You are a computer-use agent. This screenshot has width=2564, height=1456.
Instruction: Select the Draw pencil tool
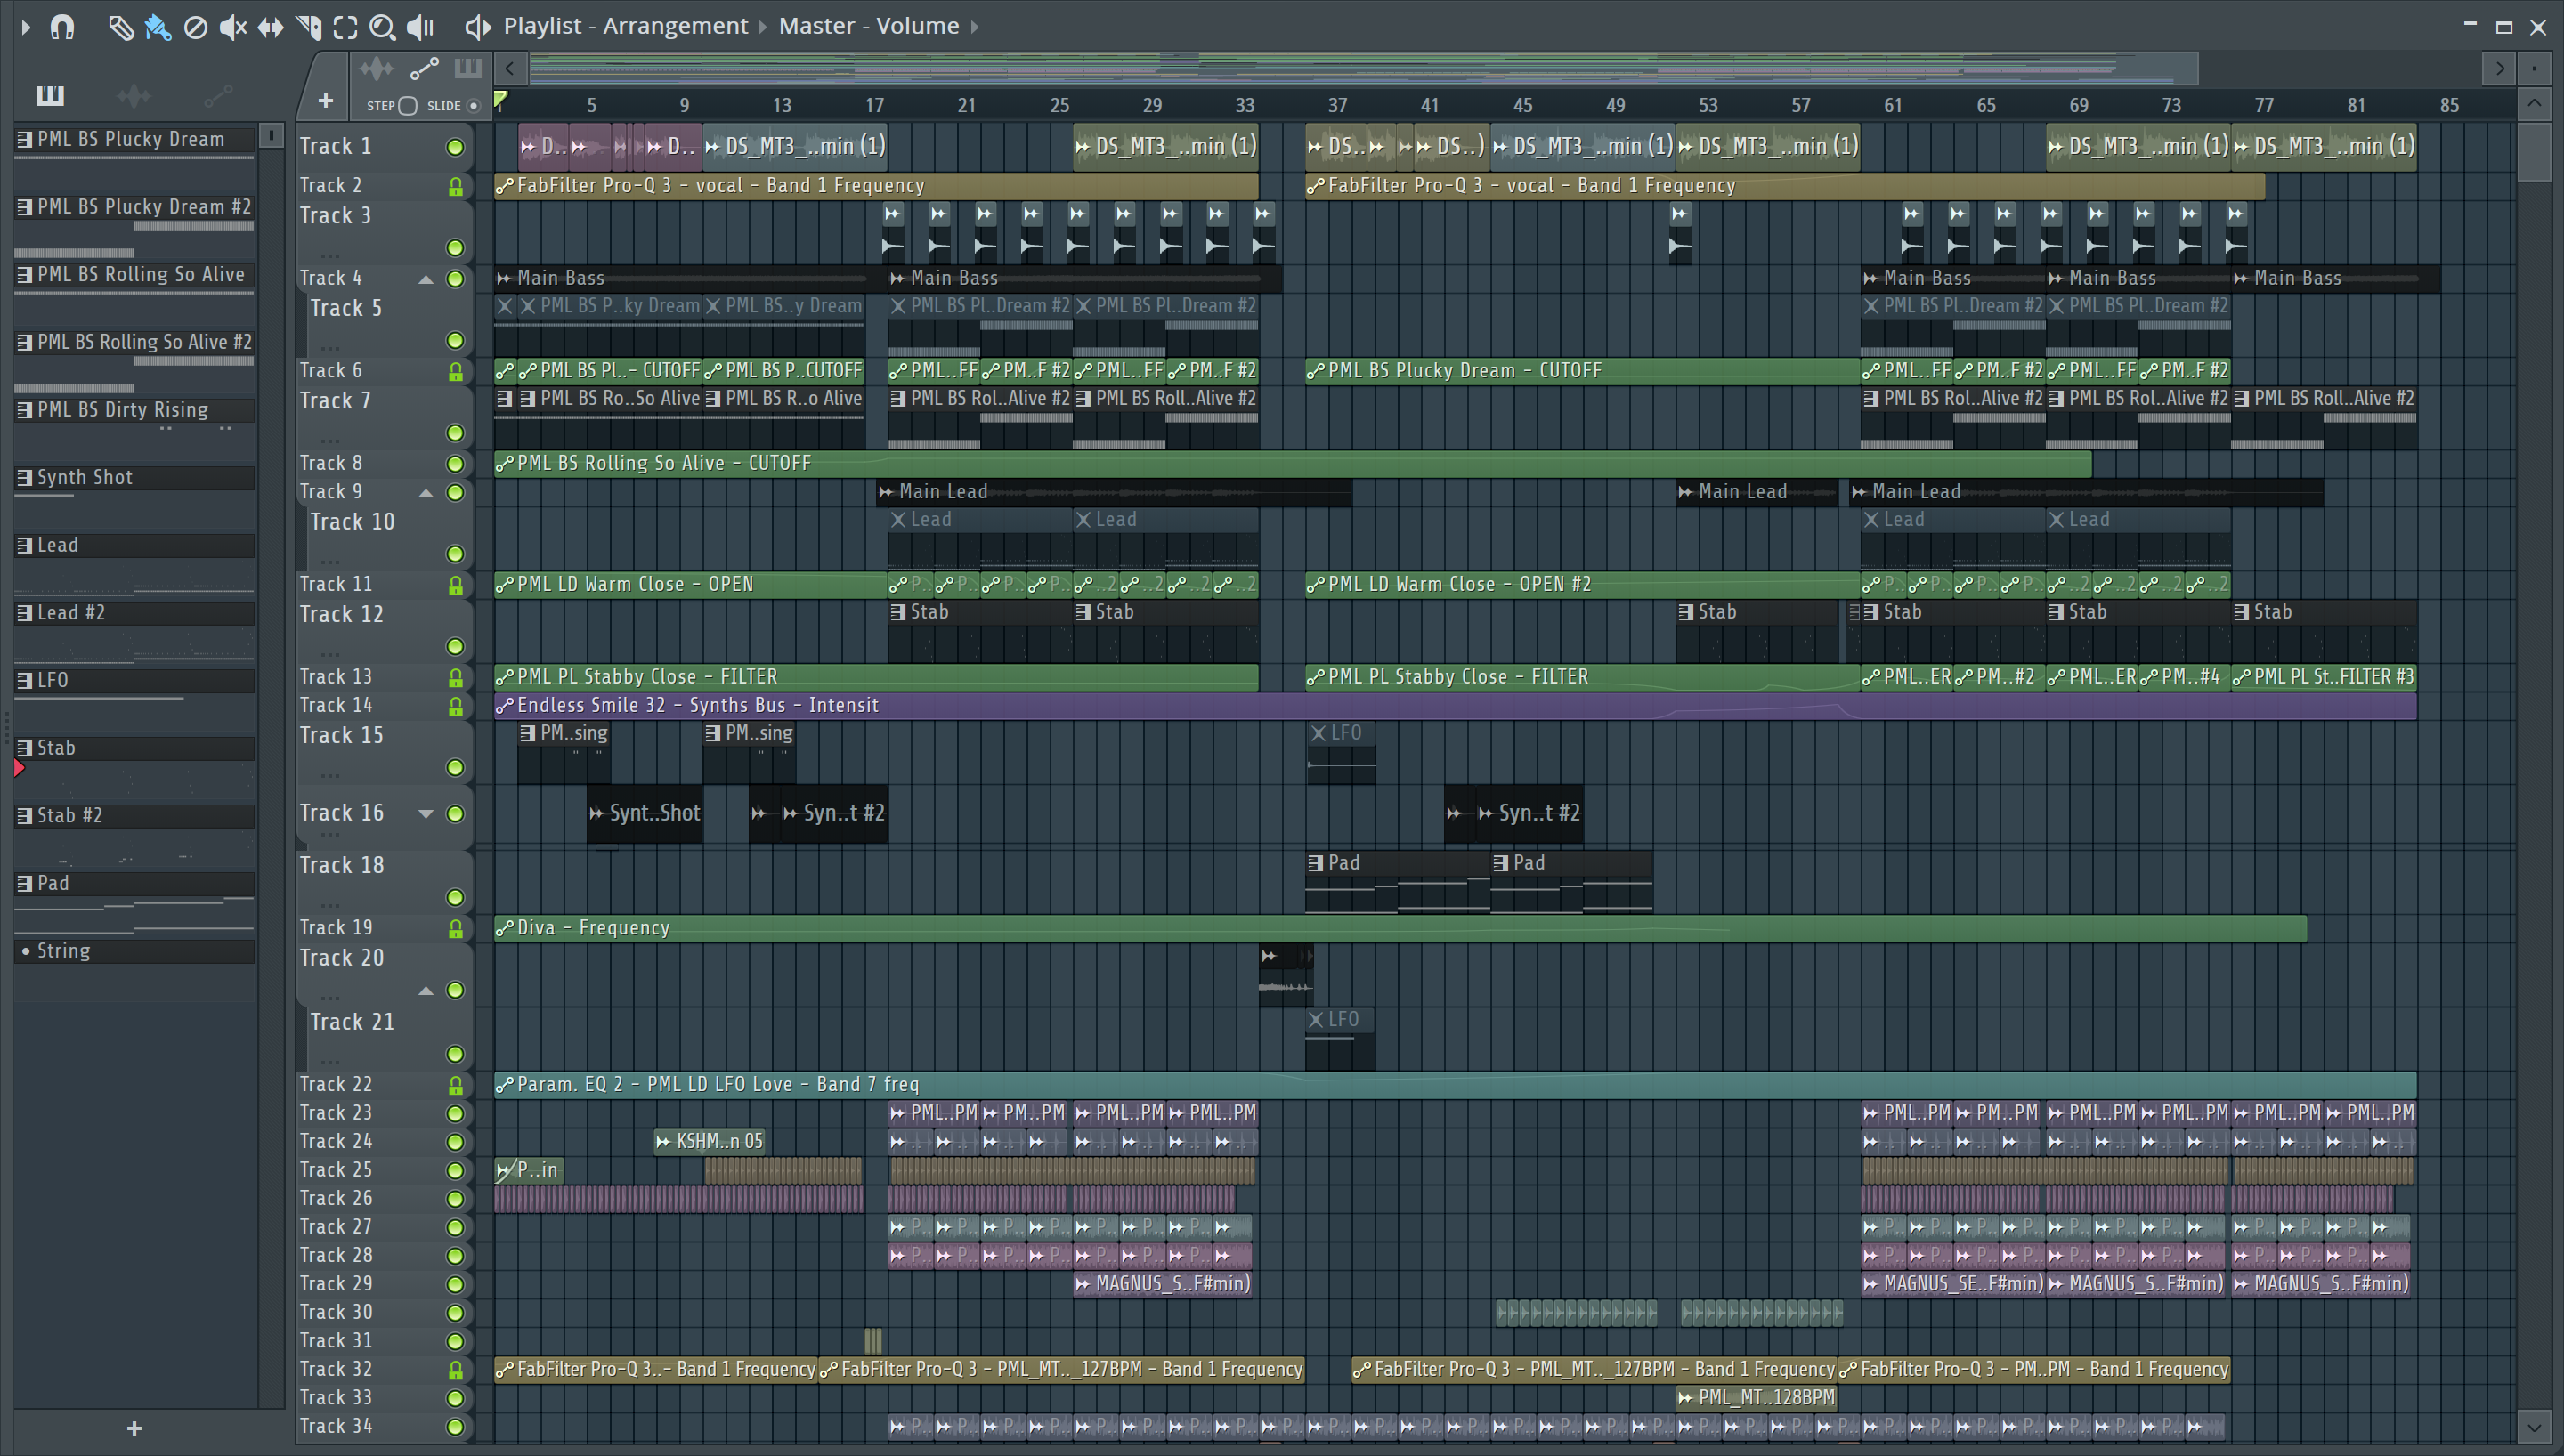pos(120,27)
